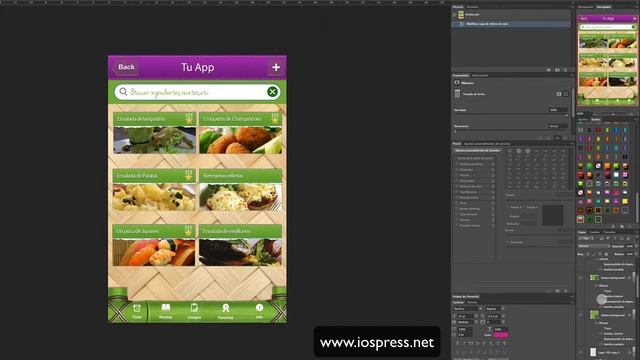Switch to Canales tab
This screenshot has height=360, width=640.
point(595,232)
